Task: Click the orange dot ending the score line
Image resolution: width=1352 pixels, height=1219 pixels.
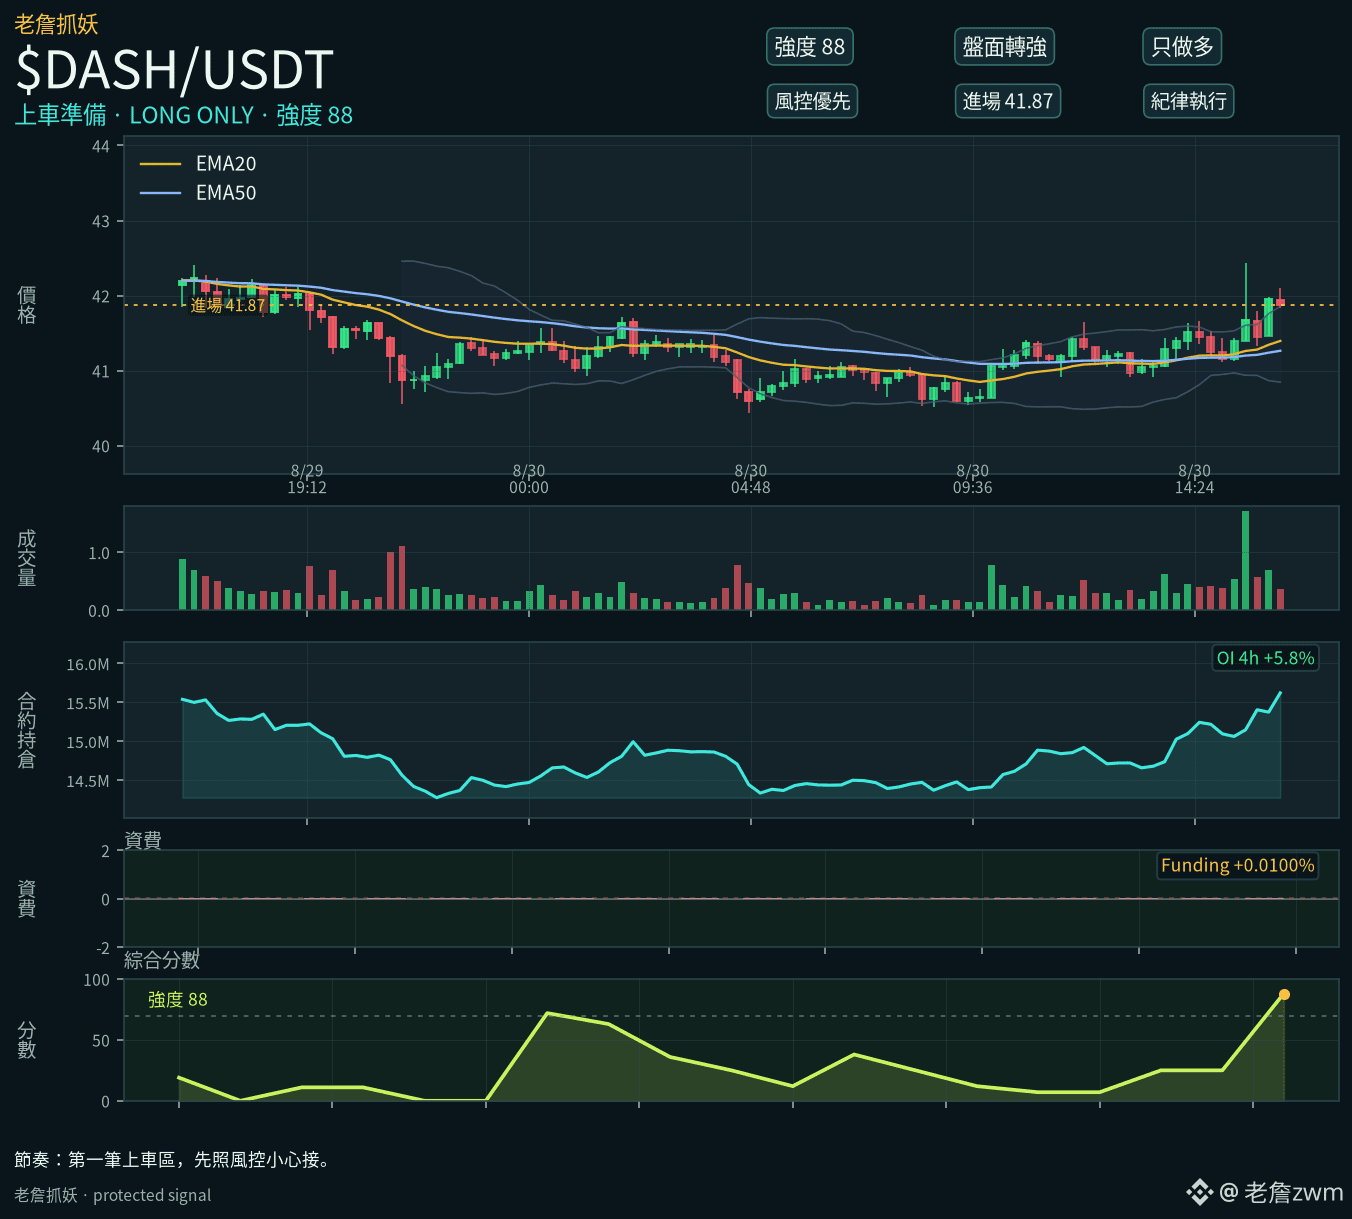Action: 1284,995
